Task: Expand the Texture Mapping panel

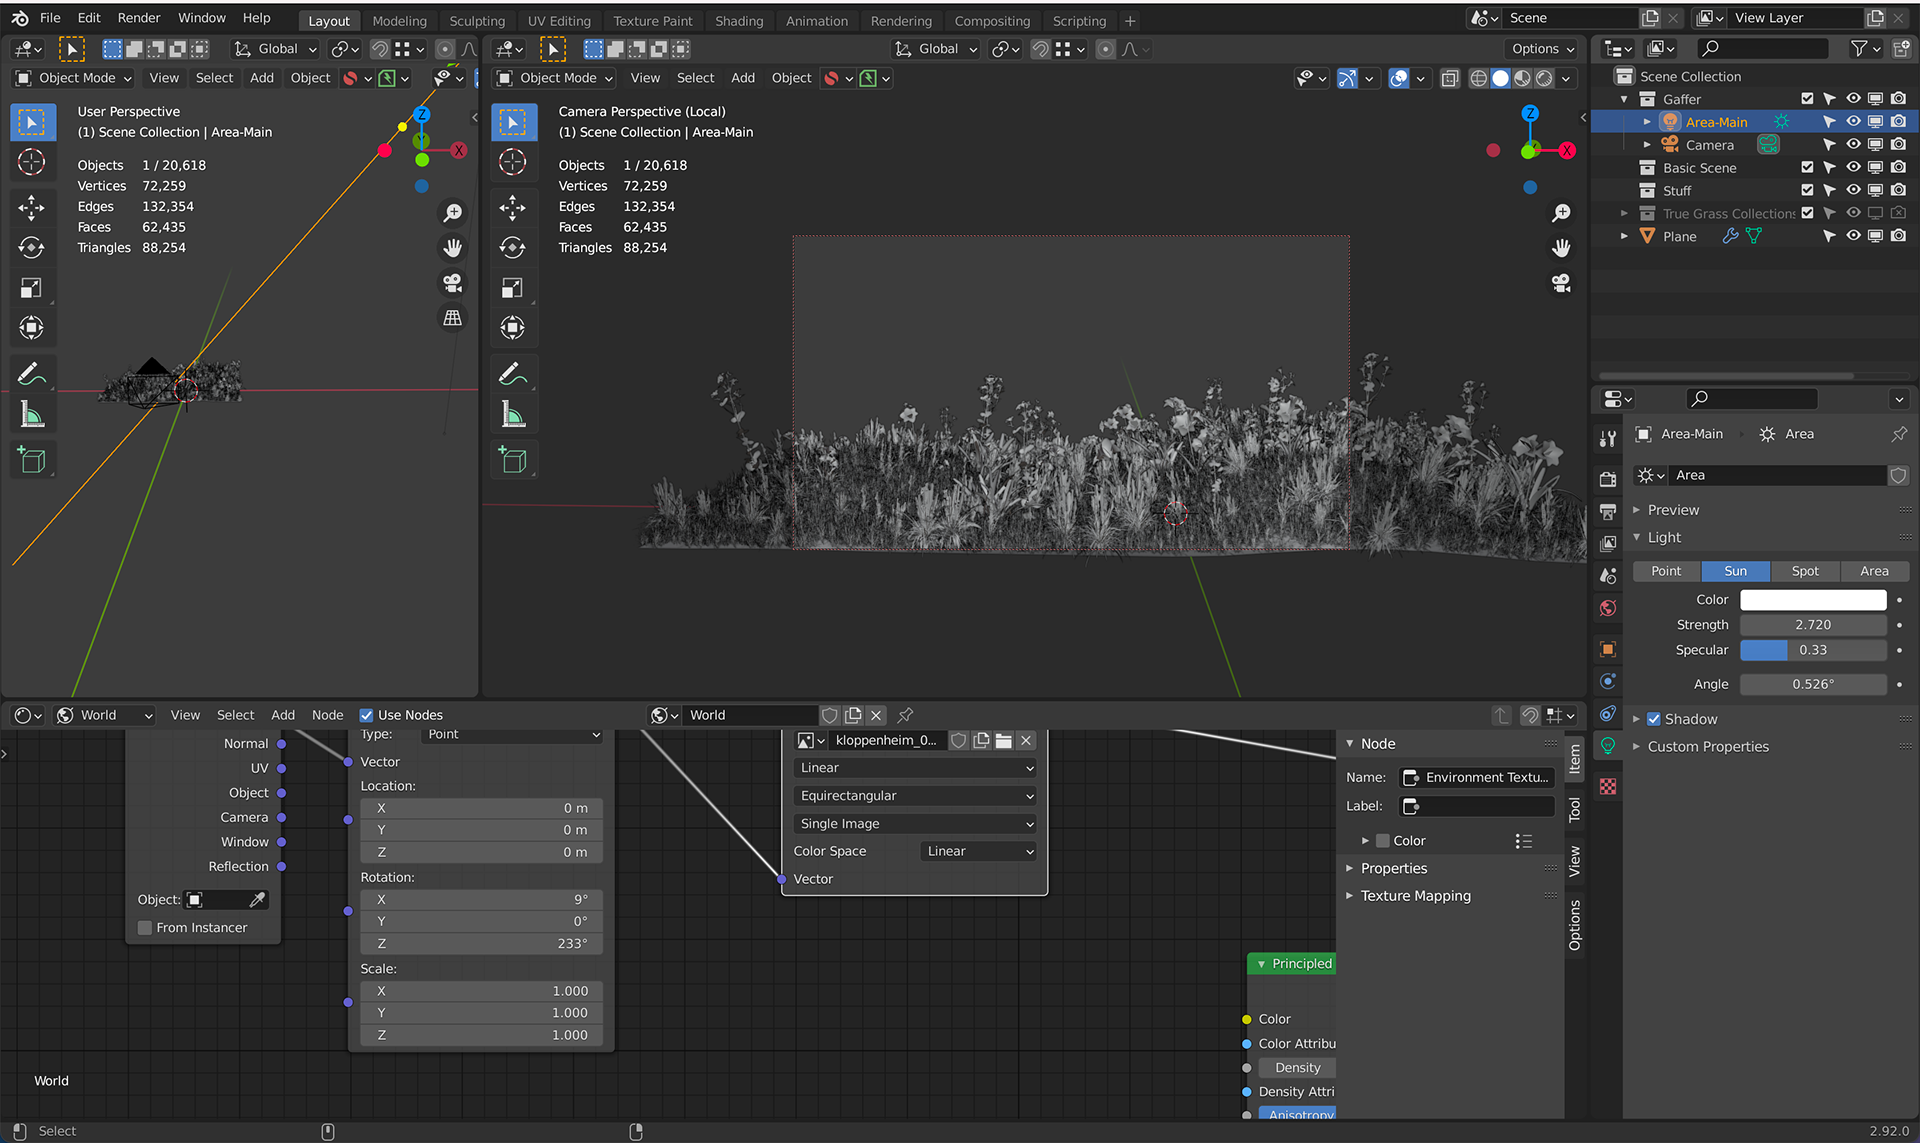Action: pyautogui.click(x=1415, y=896)
